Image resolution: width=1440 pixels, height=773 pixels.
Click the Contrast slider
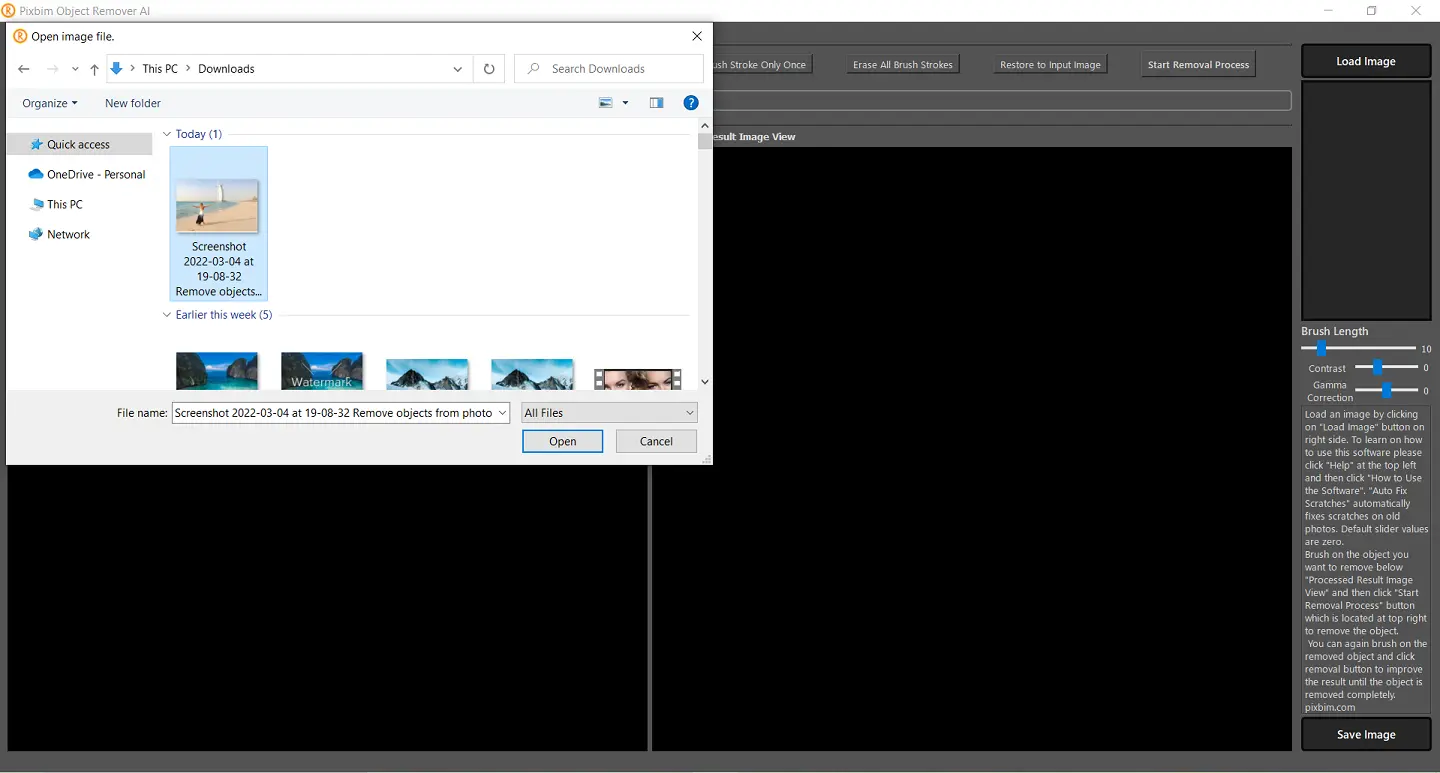(1387, 368)
